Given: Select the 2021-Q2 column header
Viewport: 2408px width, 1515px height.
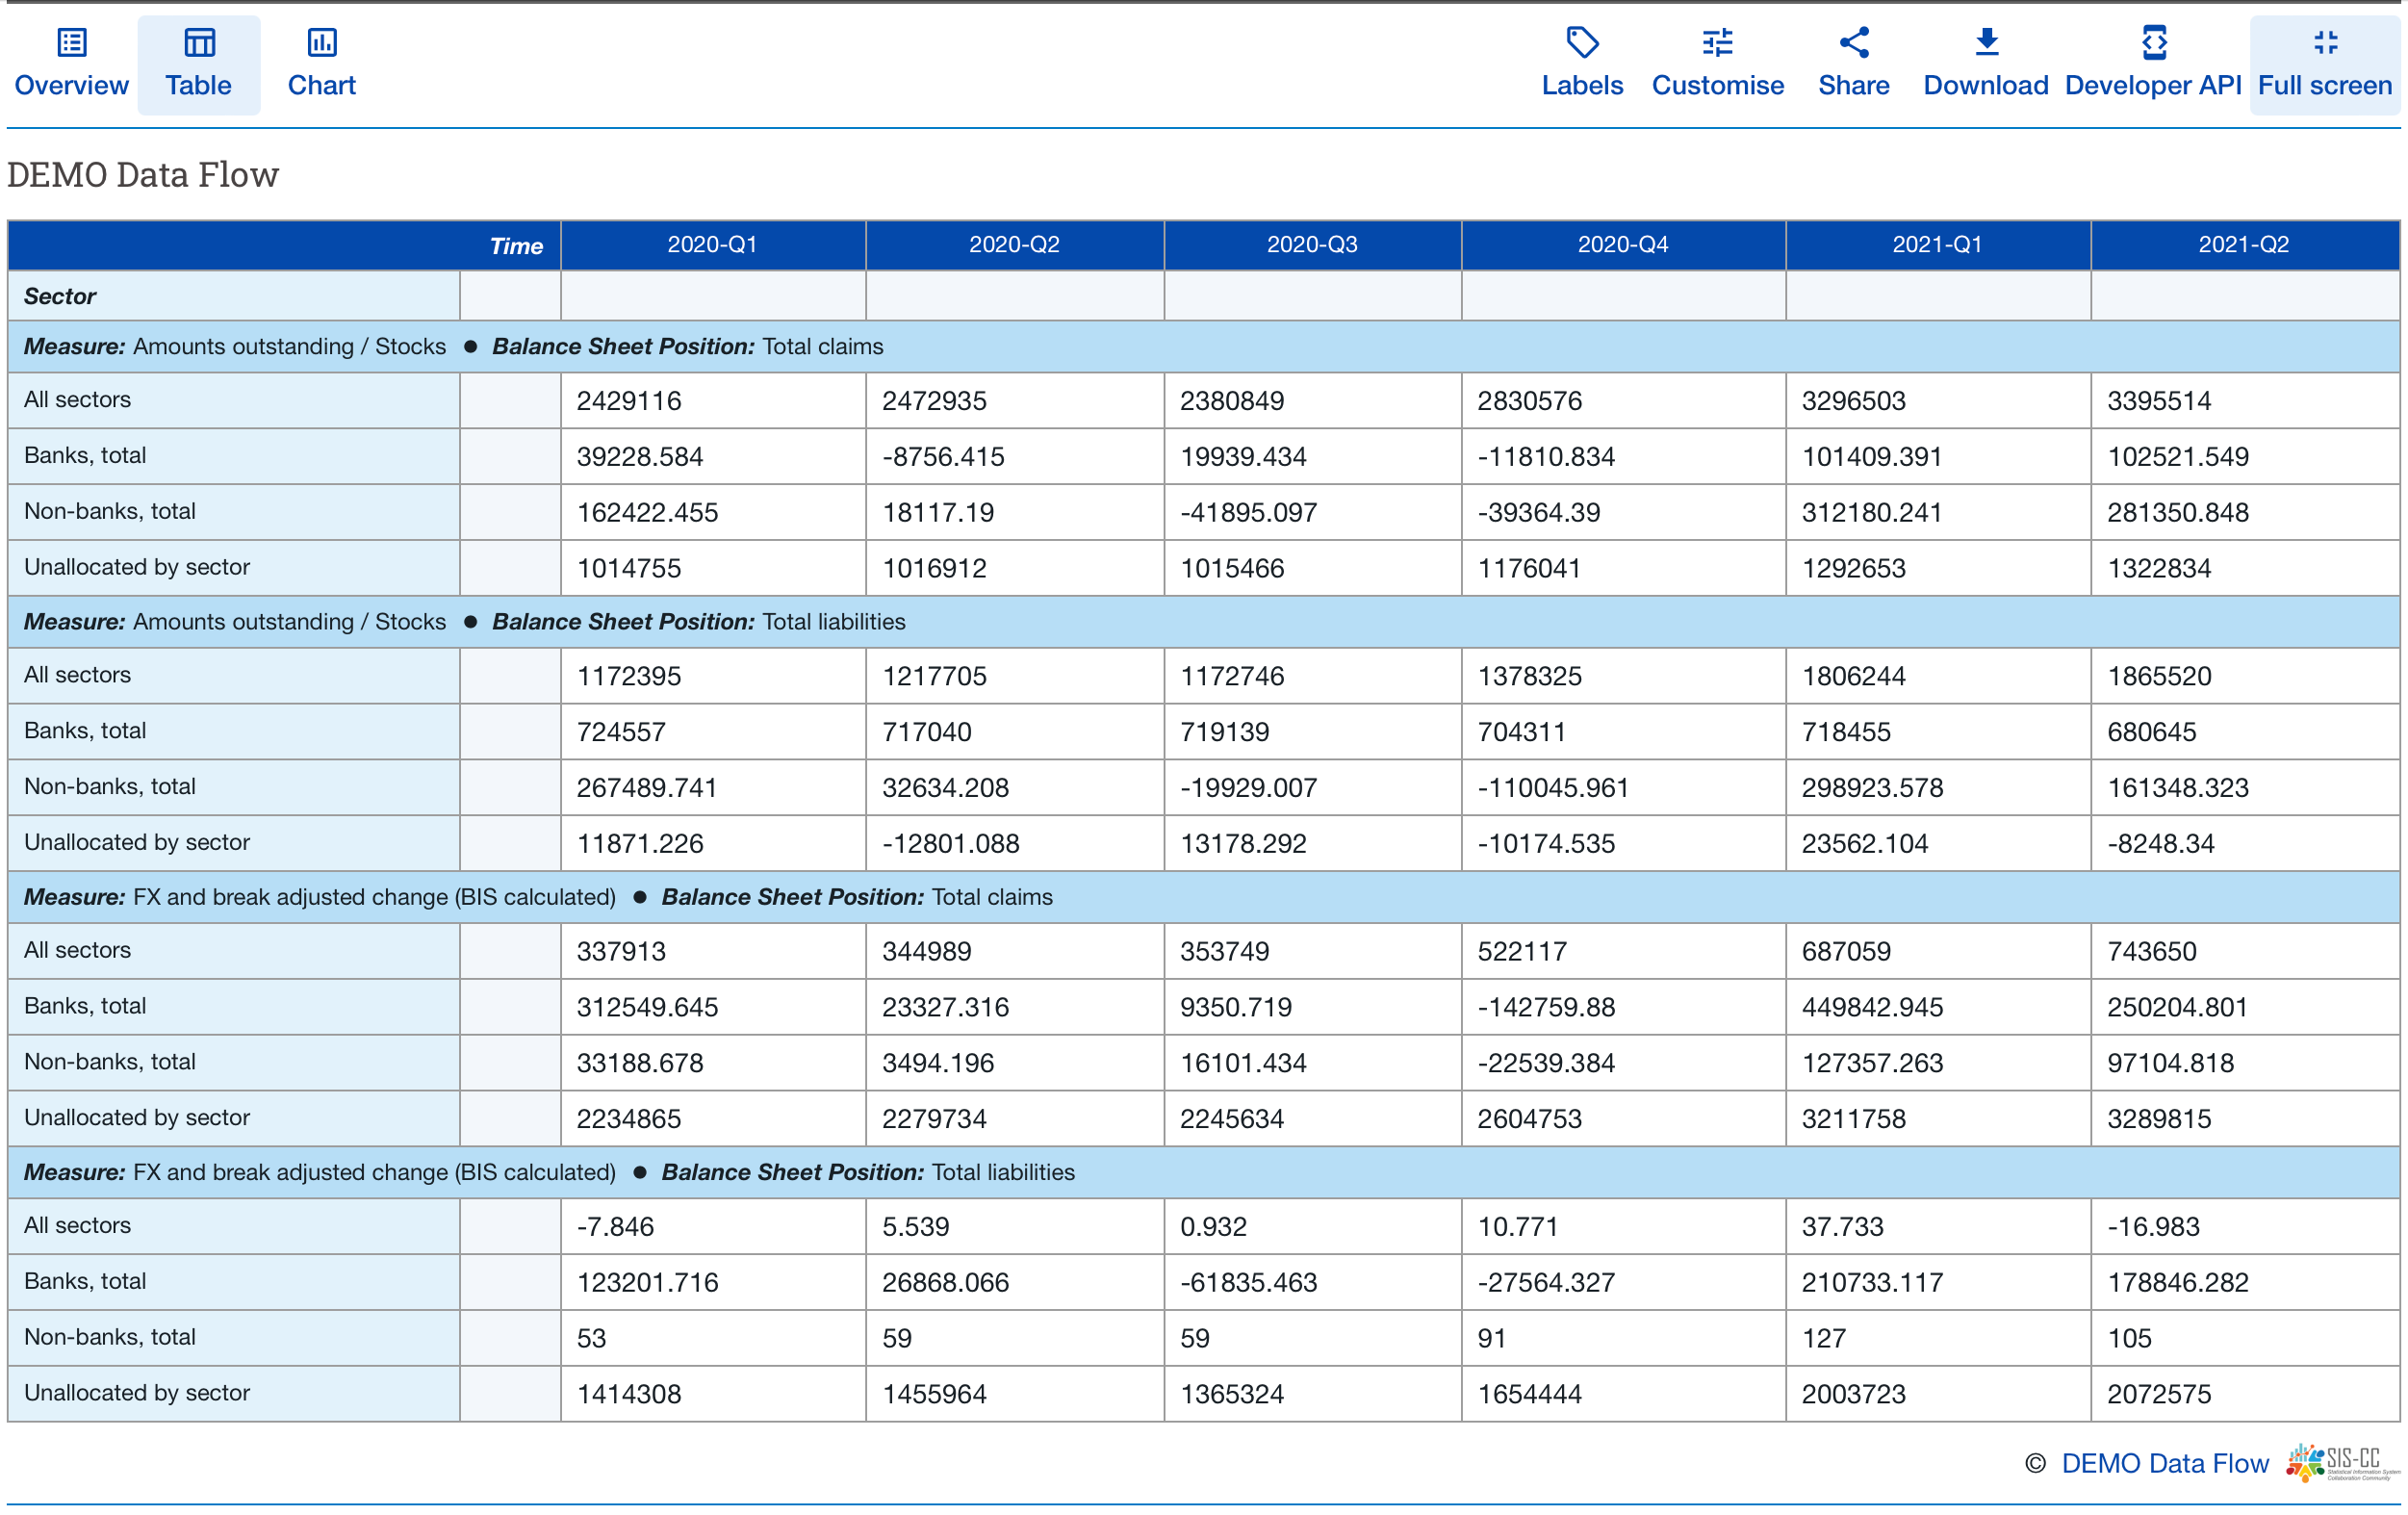Looking at the screenshot, I should click(x=2242, y=245).
